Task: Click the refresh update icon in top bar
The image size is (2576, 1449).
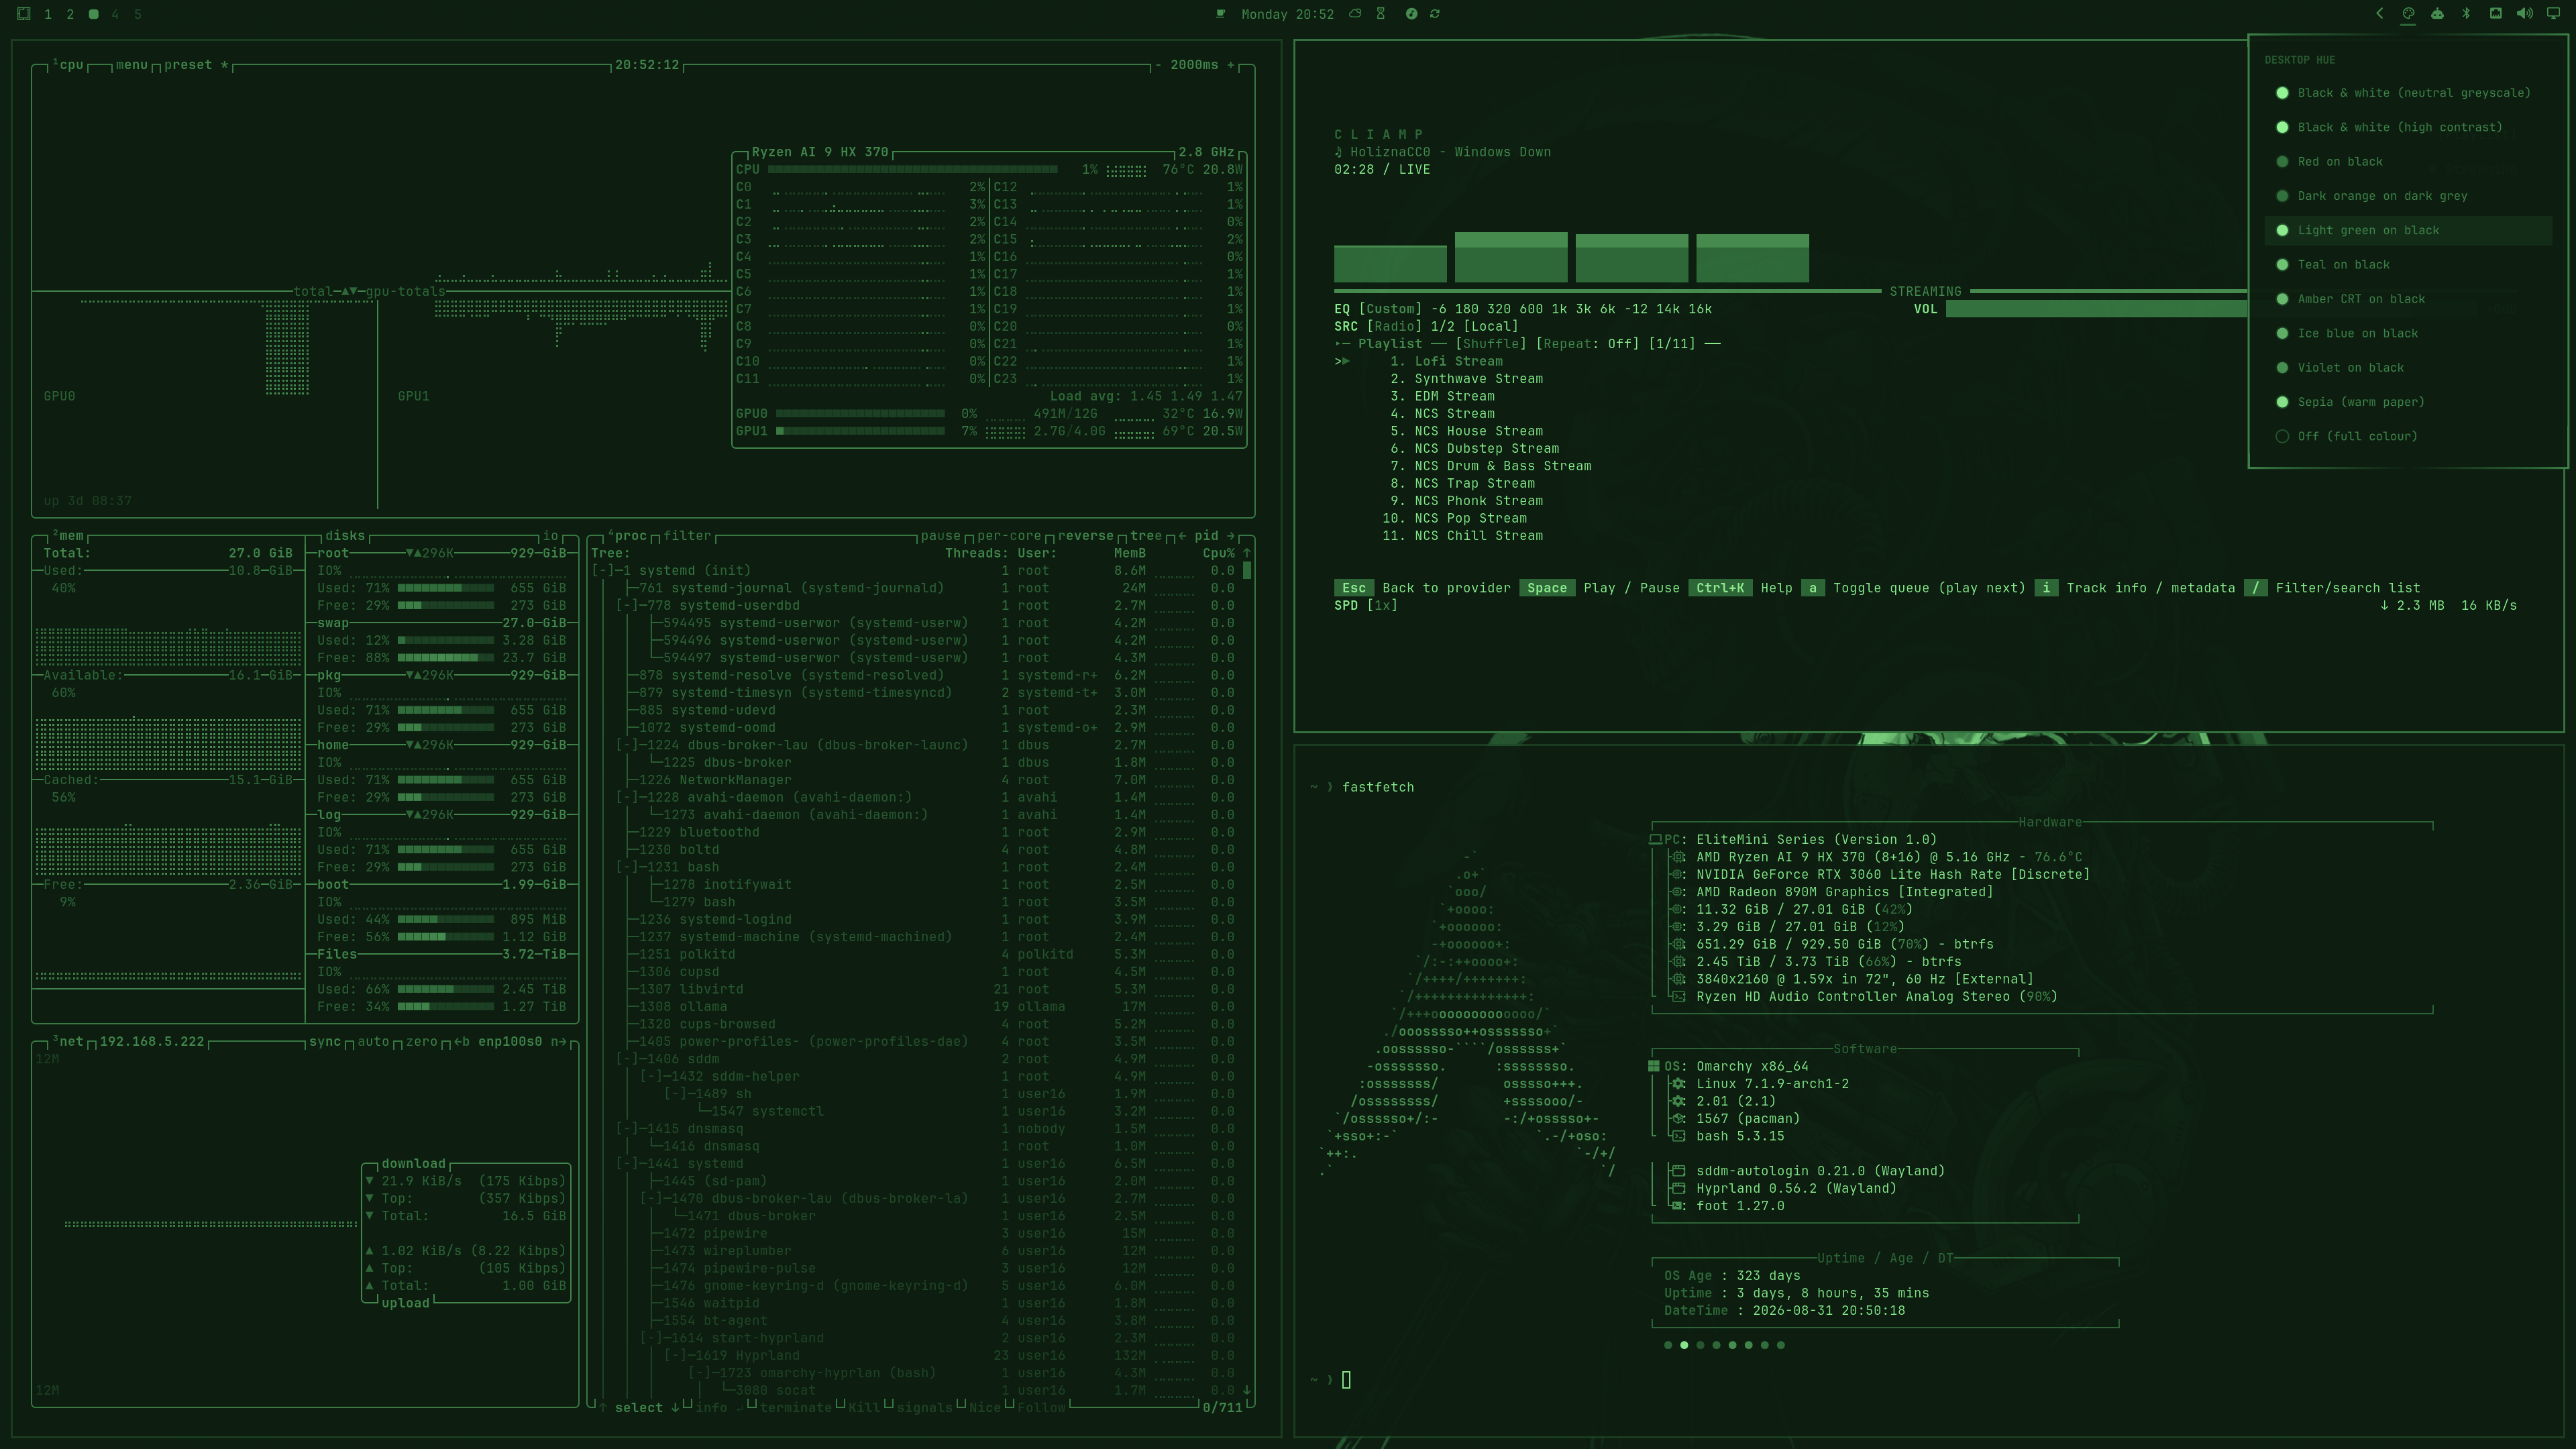Action: tap(1435, 14)
